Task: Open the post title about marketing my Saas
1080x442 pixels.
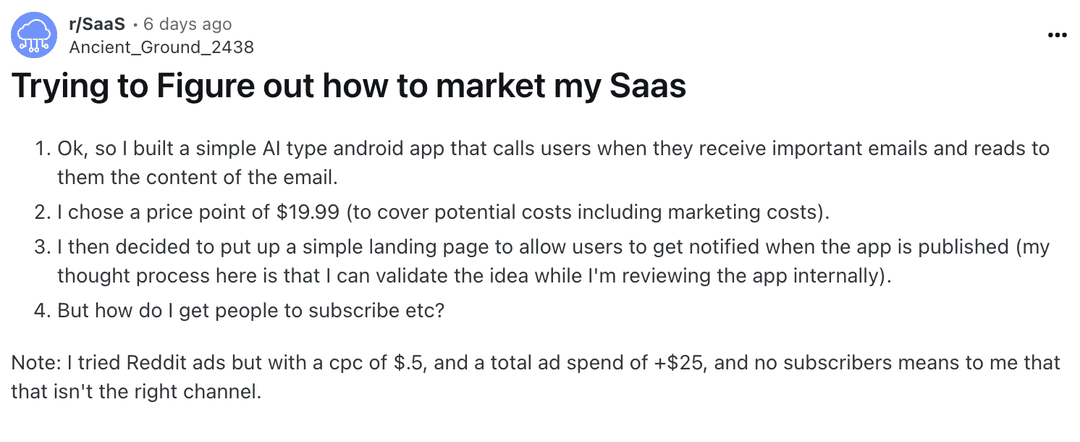Action: click(350, 87)
